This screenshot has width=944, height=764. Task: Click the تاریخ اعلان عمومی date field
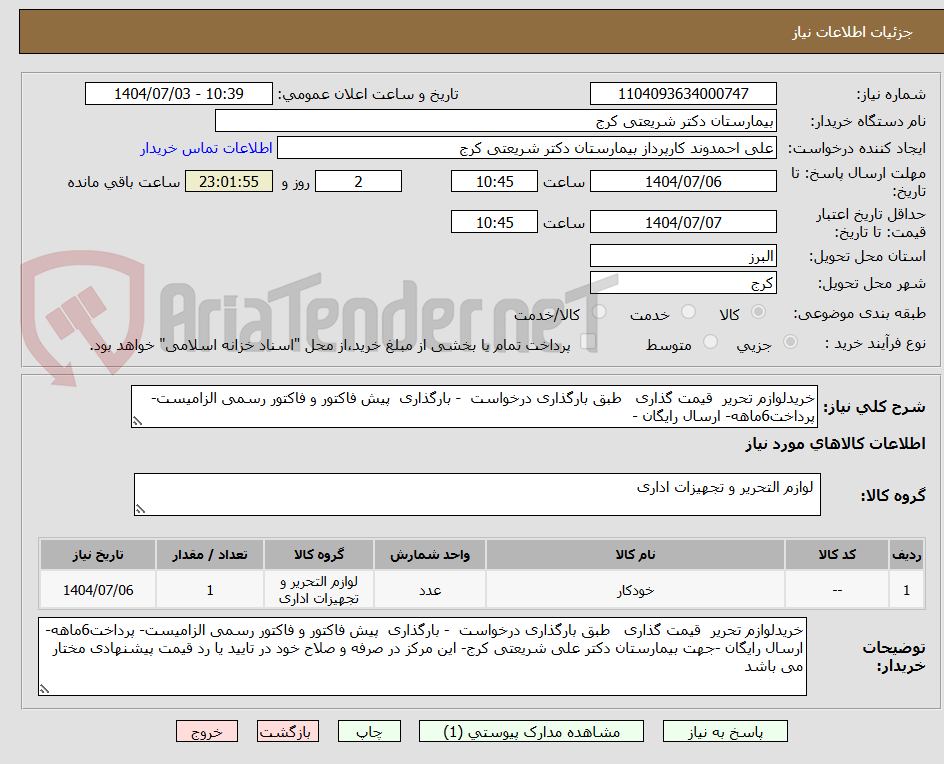point(177,93)
